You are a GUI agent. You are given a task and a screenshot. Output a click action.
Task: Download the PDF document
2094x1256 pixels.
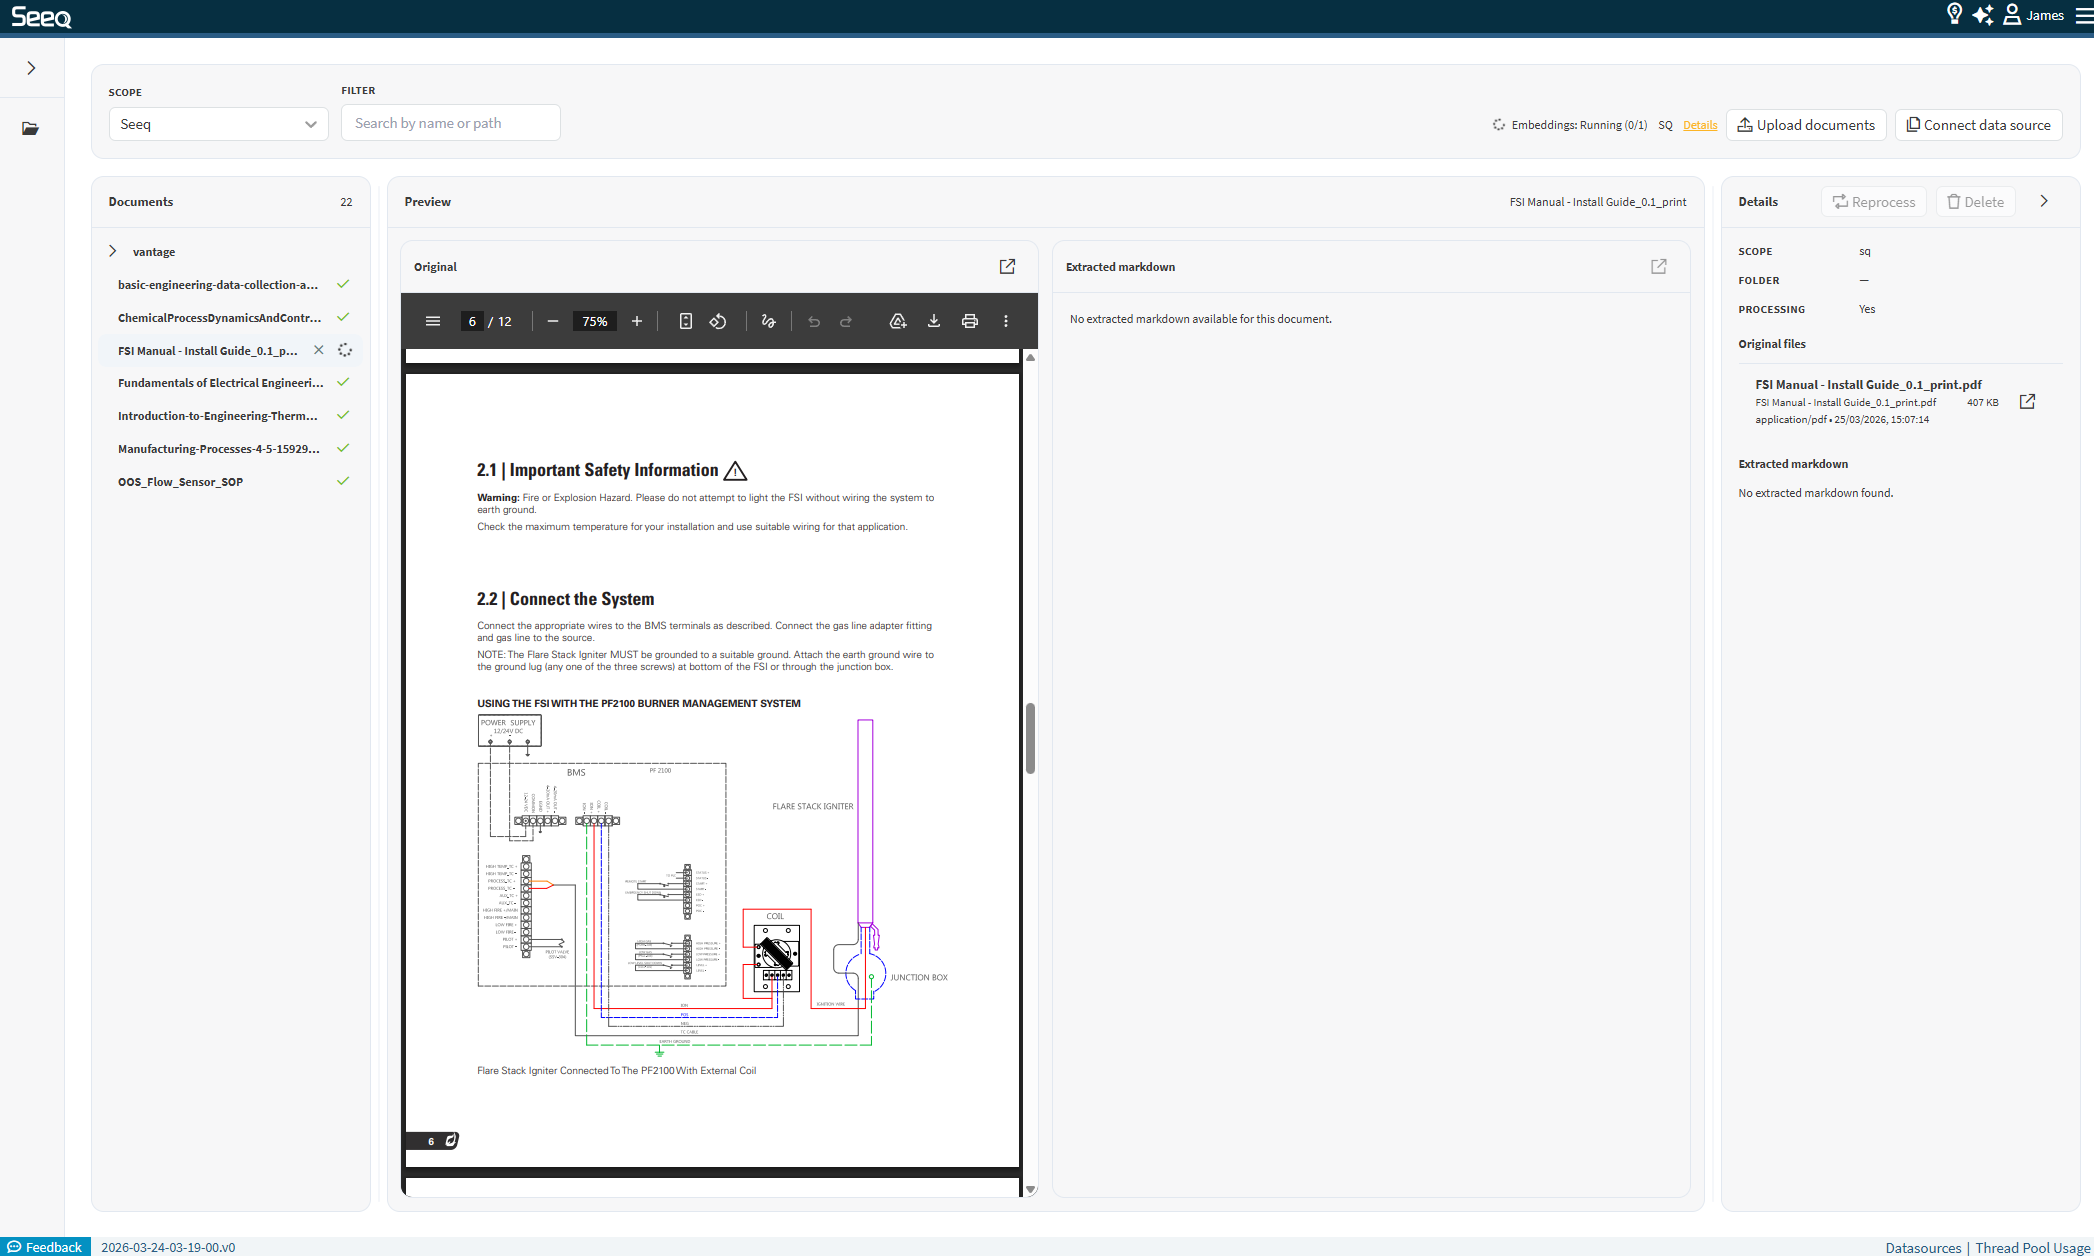point(934,321)
